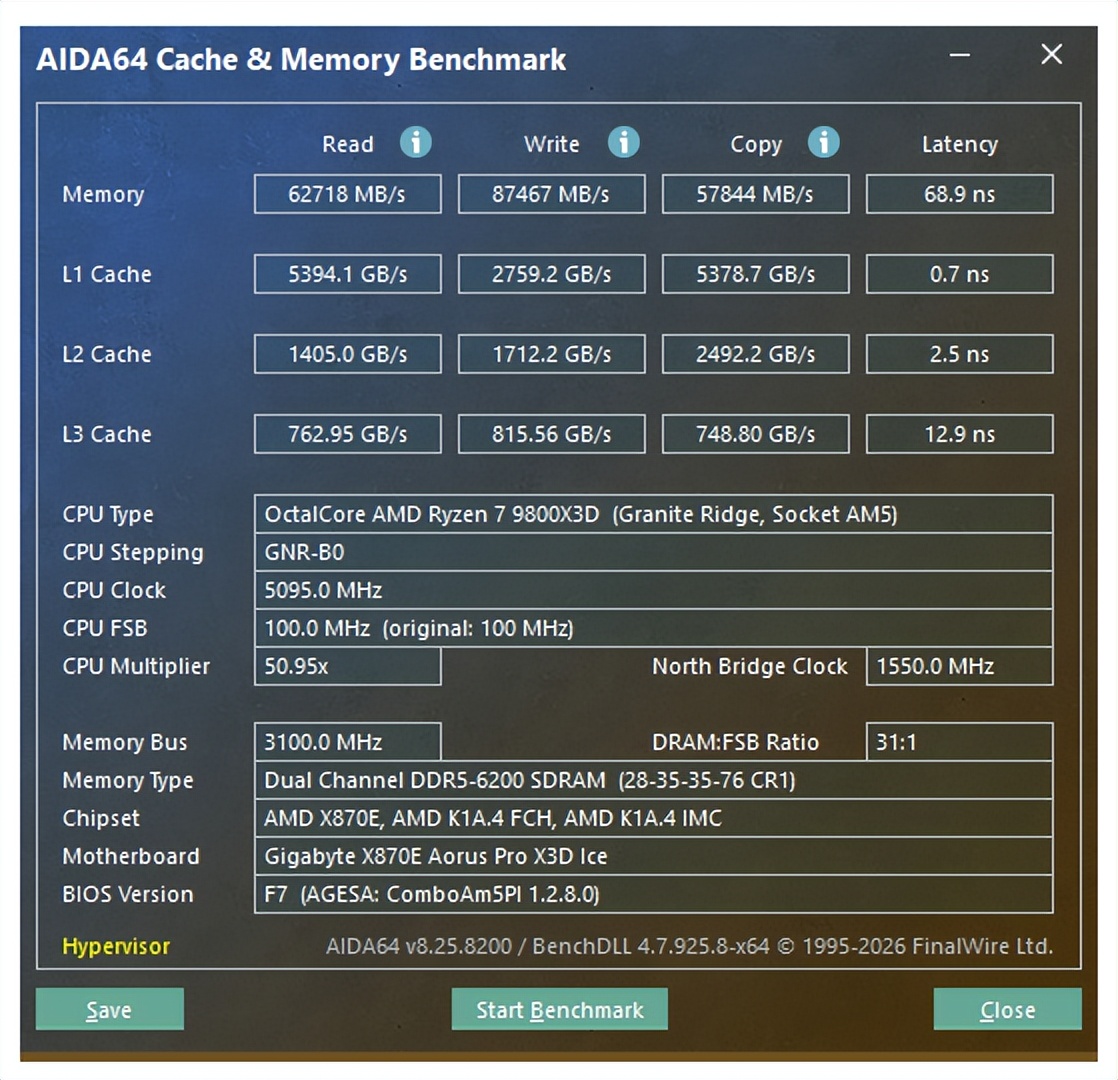Click the Chipset label
Image resolution: width=1118 pixels, height=1080 pixels.
coord(101,818)
